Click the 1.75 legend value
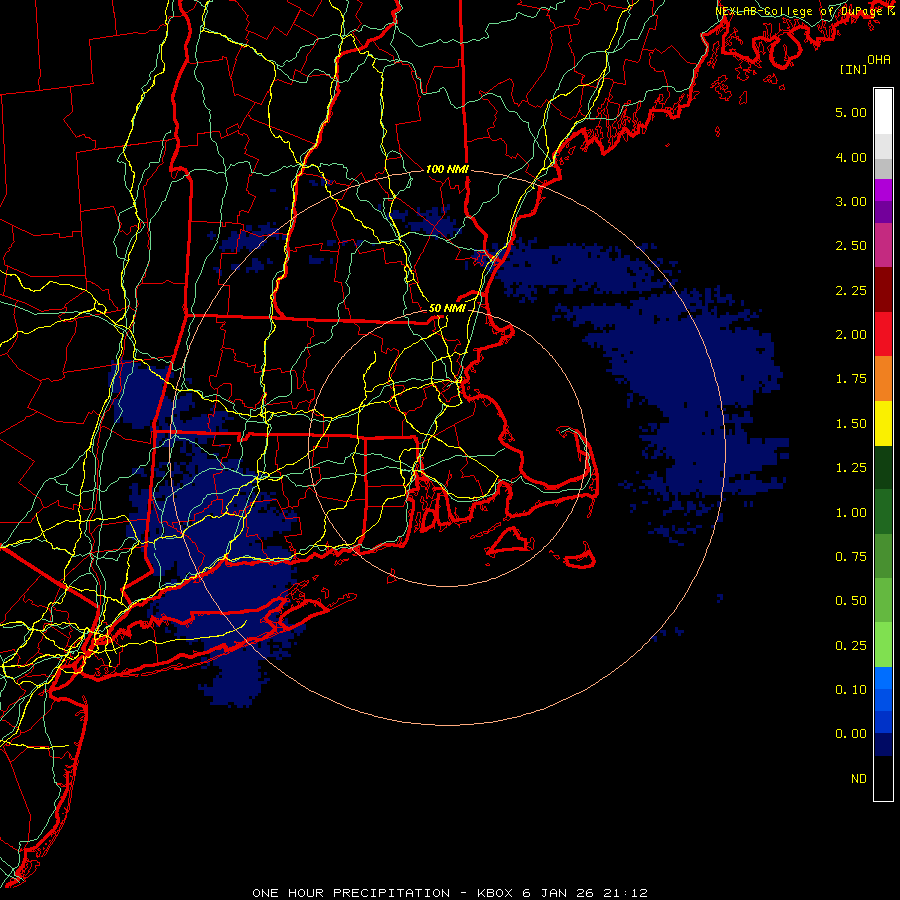Viewport: 900px width, 900px height. pos(851,379)
